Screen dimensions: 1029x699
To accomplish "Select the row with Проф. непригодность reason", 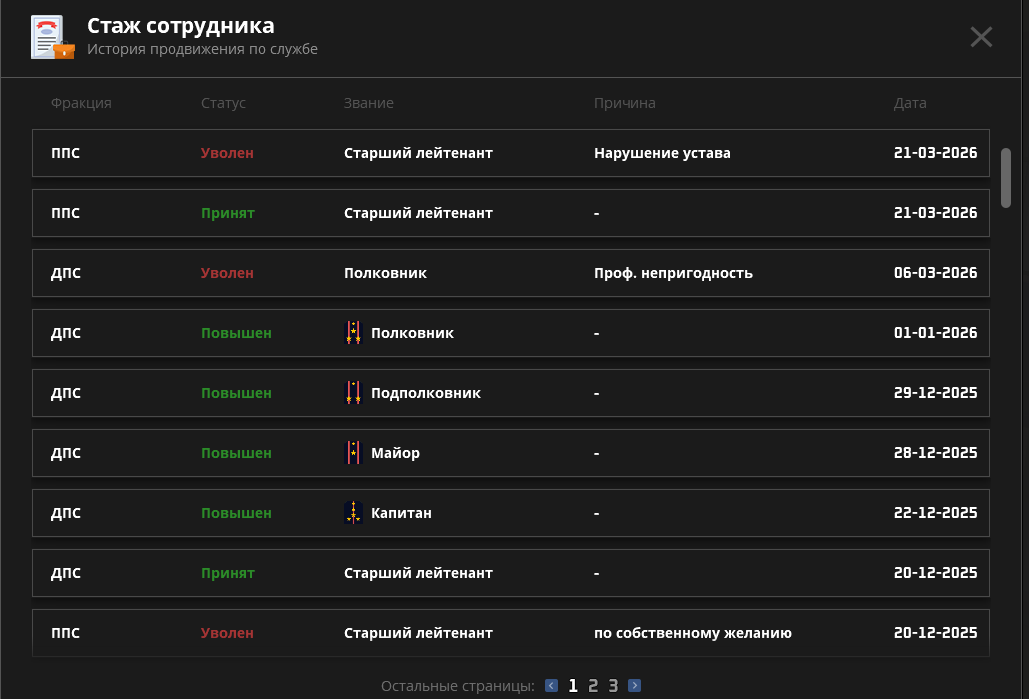I will pos(510,273).
